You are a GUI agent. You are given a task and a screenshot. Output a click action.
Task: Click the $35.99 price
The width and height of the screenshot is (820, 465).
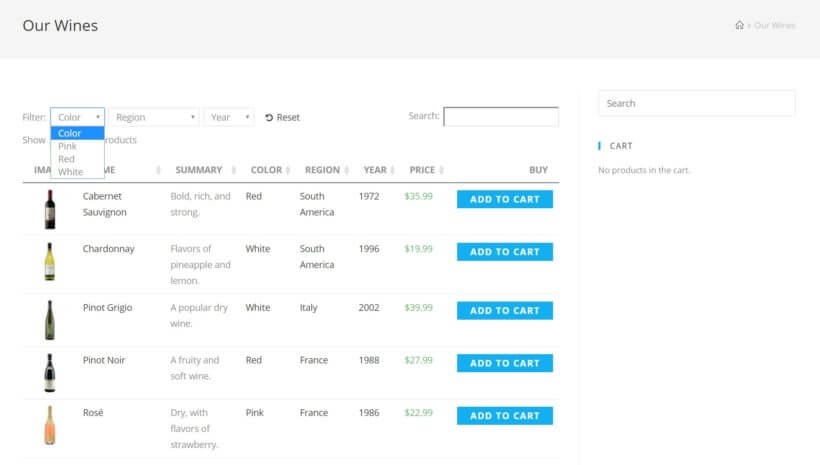418,196
